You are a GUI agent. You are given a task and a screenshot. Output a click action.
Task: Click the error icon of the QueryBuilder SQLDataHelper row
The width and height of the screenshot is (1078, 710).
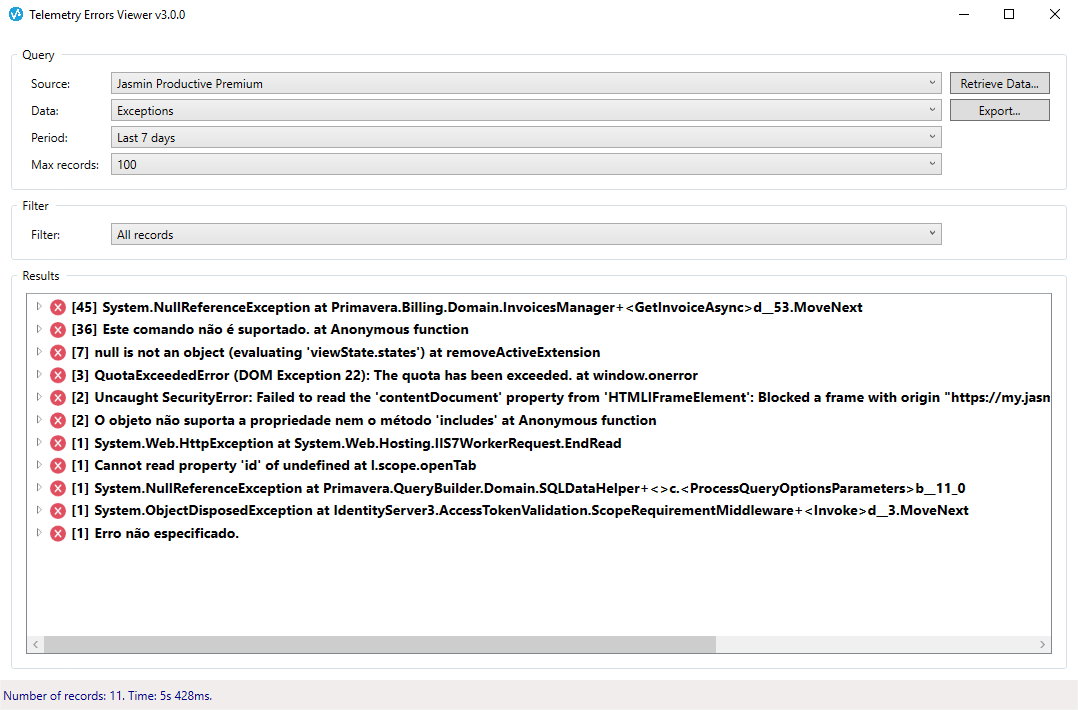[x=58, y=489]
